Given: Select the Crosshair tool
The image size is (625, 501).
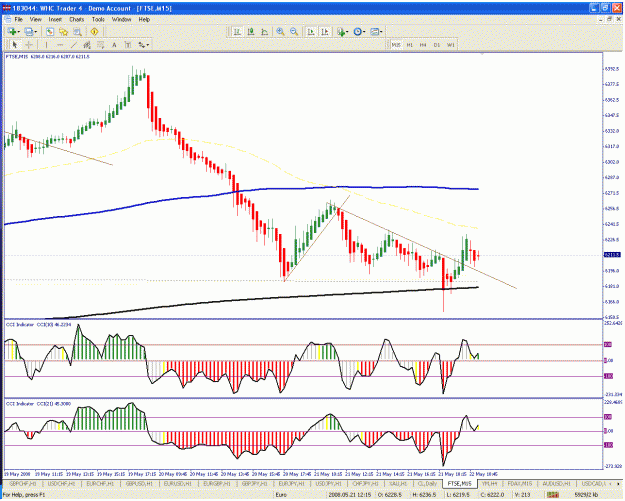Looking at the screenshot, I should [x=29, y=45].
